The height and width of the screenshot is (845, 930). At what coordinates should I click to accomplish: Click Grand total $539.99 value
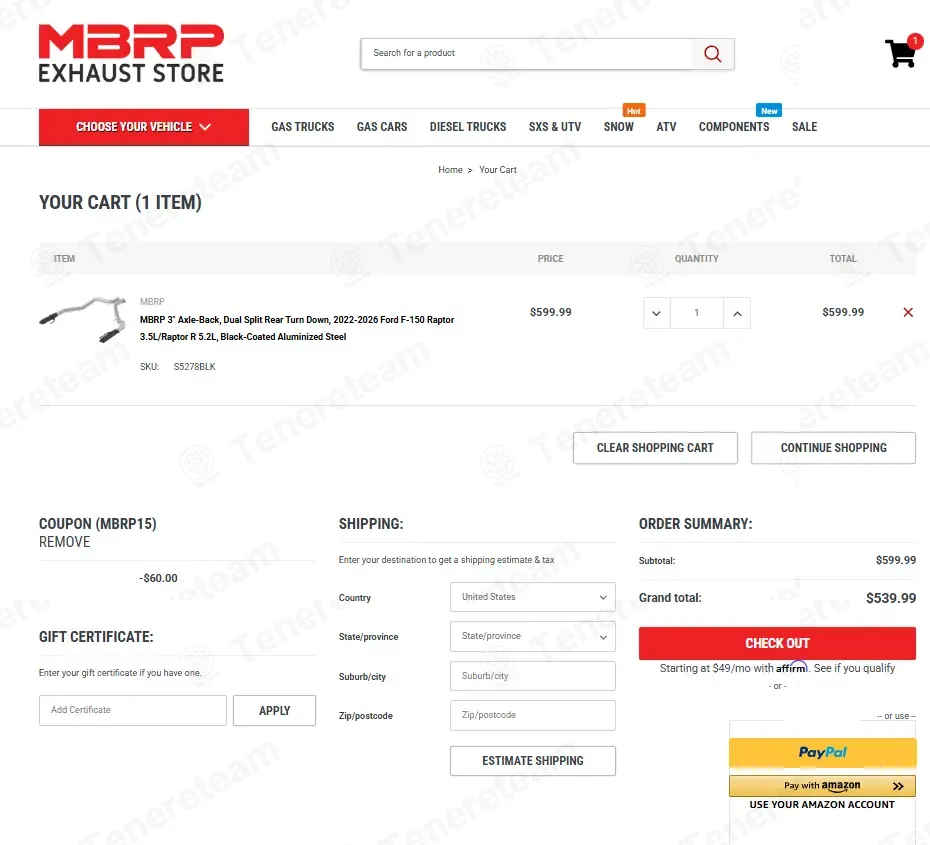[891, 598]
